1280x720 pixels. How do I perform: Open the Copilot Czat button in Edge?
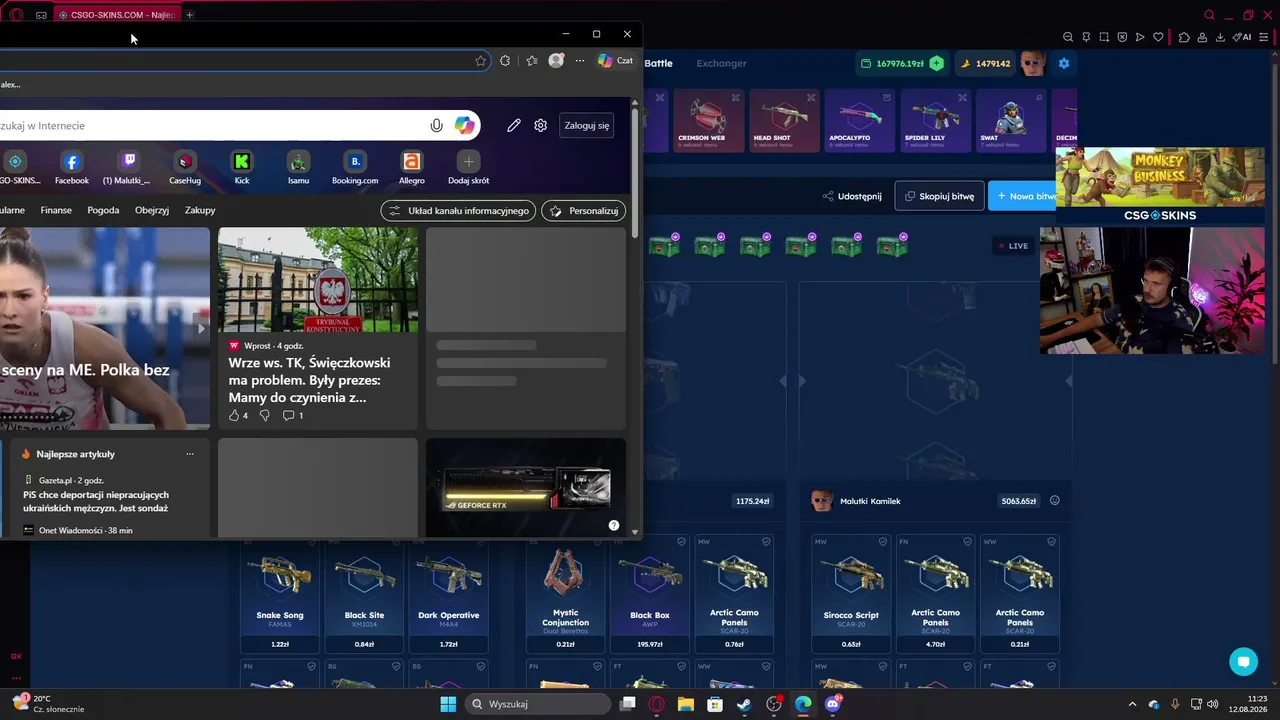(x=615, y=61)
